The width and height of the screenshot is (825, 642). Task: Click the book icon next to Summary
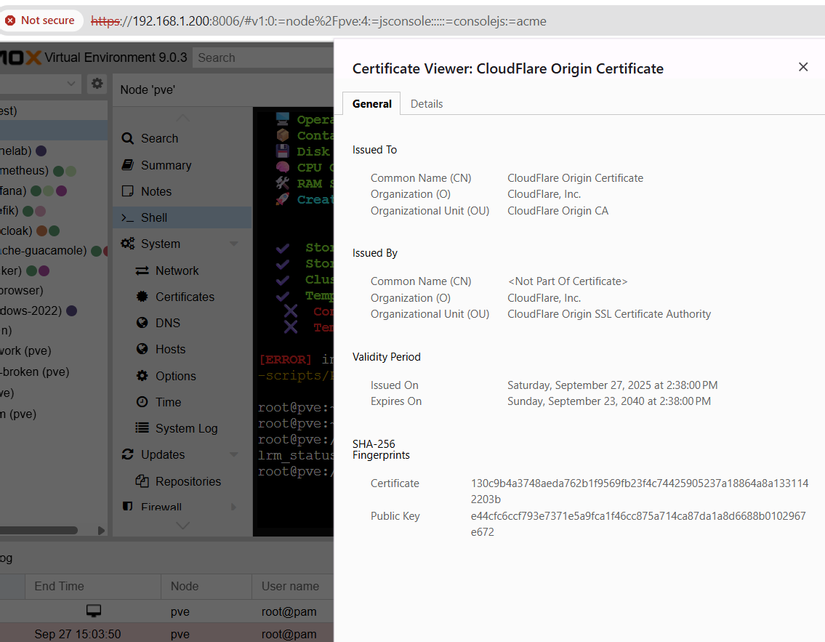pos(127,165)
